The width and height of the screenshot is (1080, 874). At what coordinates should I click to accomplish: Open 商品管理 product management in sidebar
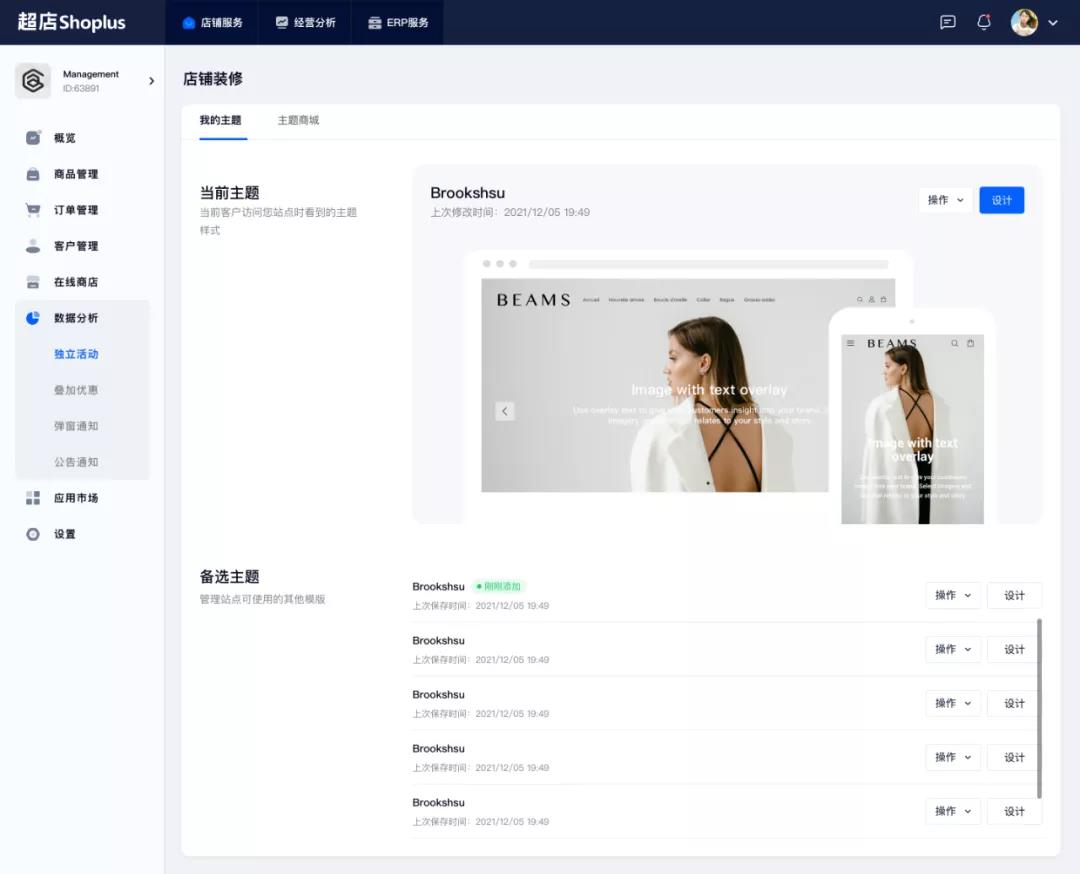click(x=75, y=174)
